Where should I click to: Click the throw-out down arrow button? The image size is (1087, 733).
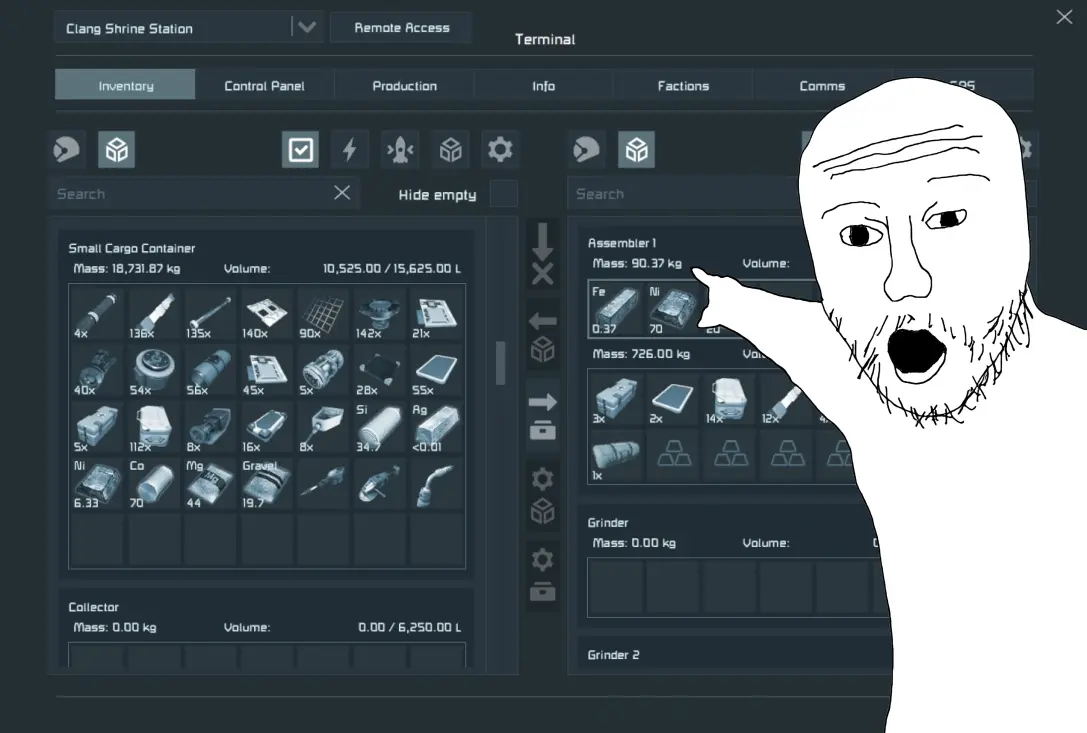point(543,254)
